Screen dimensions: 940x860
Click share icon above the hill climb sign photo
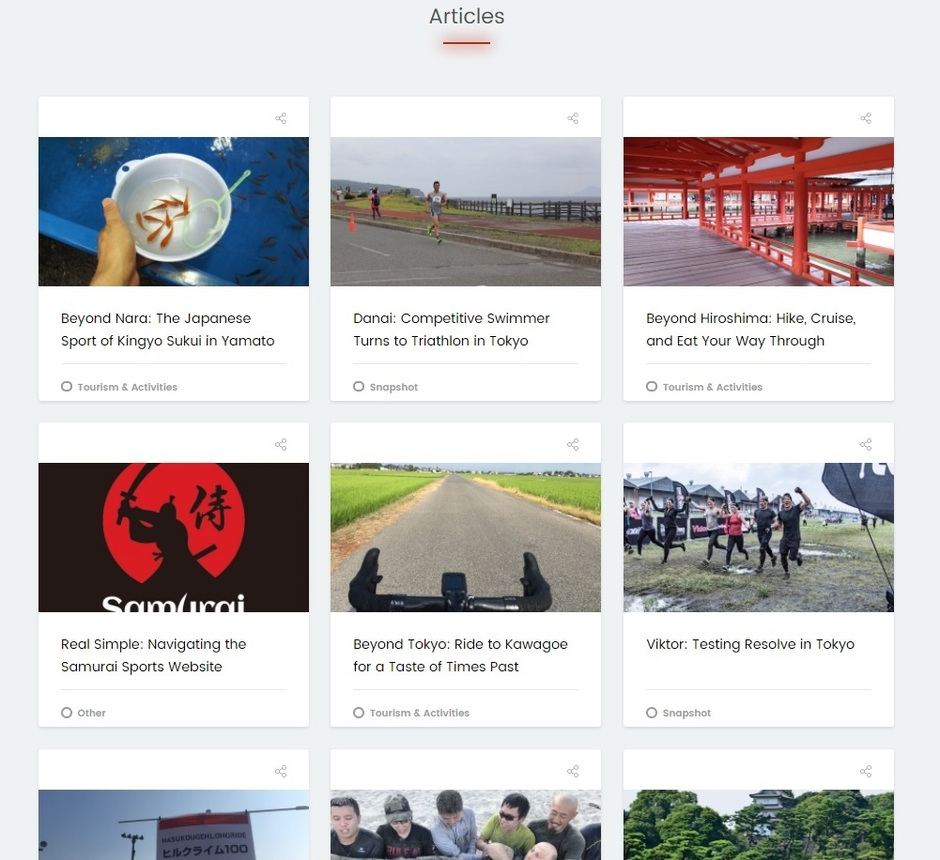pos(281,771)
